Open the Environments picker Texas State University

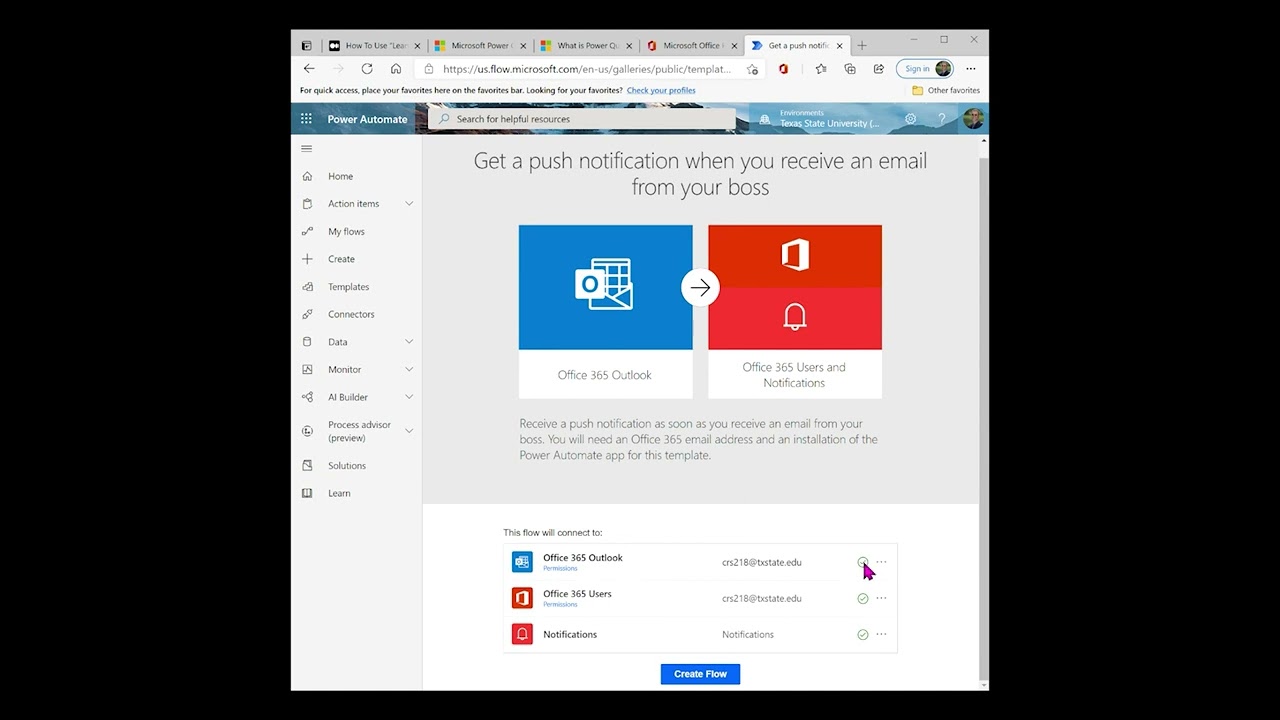(x=820, y=119)
